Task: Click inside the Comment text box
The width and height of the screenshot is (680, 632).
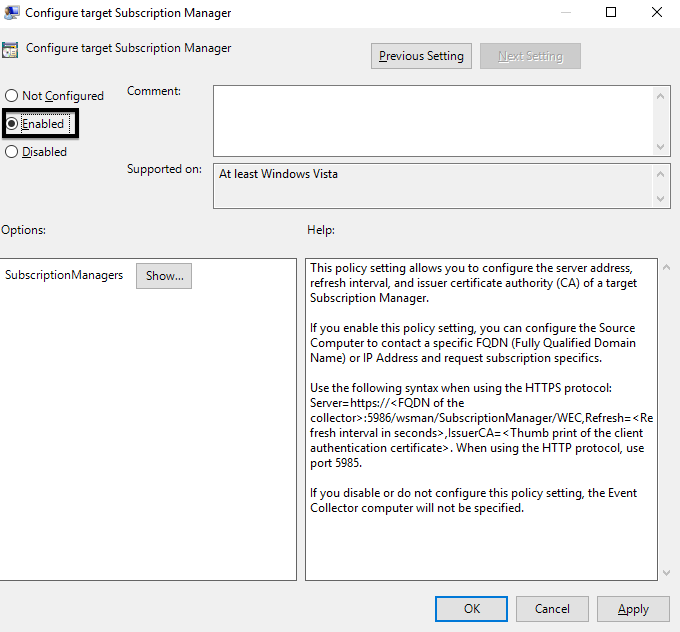Action: tap(433, 121)
